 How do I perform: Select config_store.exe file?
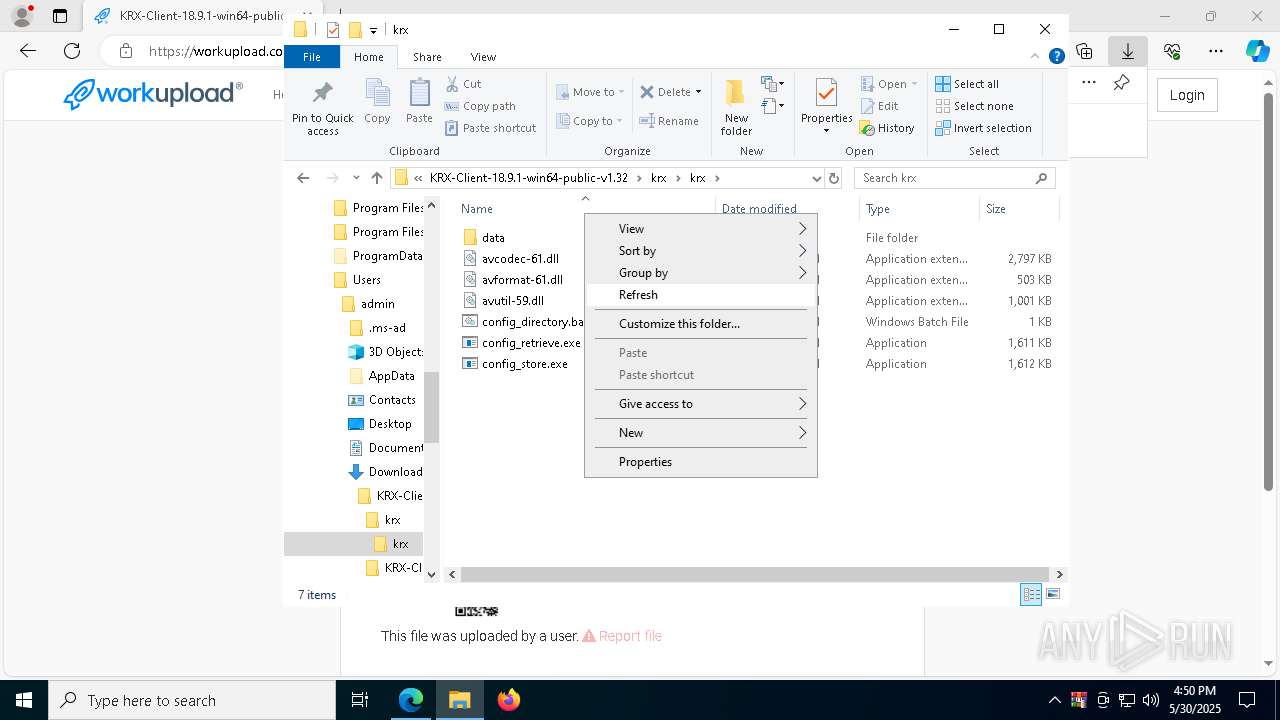pos(515,364)
